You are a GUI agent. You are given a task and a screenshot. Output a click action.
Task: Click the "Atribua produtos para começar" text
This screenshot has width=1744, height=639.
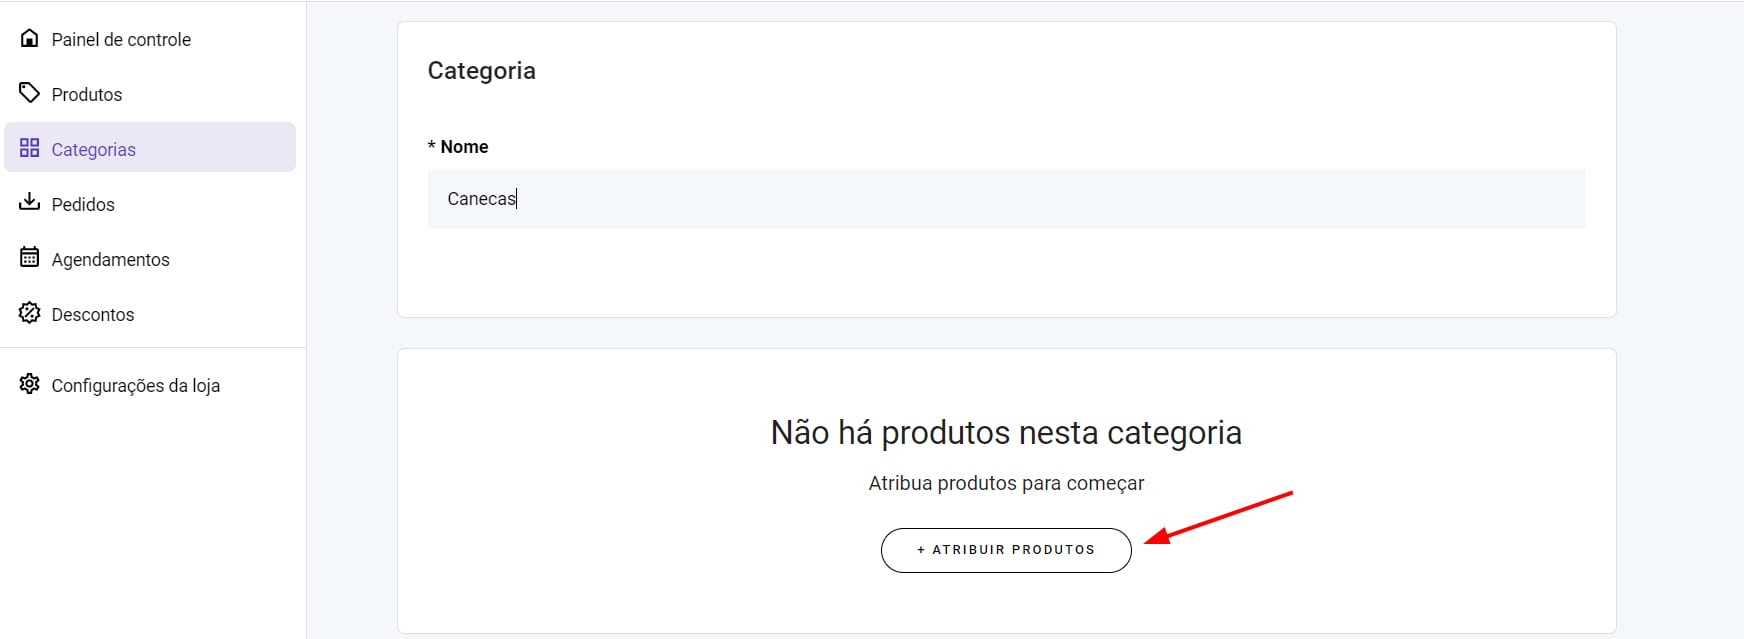(1006, 484)
